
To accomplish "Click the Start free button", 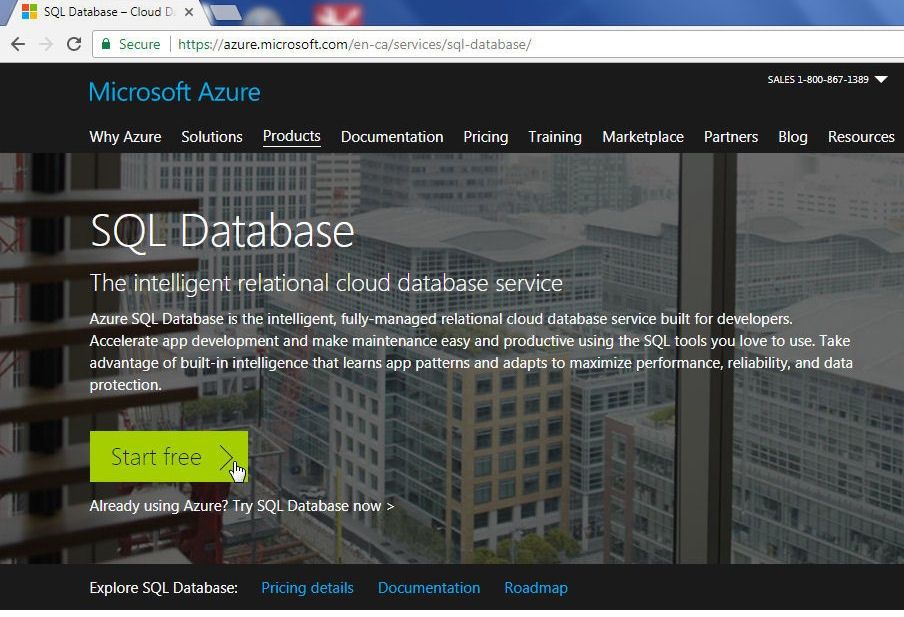I will click(160, 457).
